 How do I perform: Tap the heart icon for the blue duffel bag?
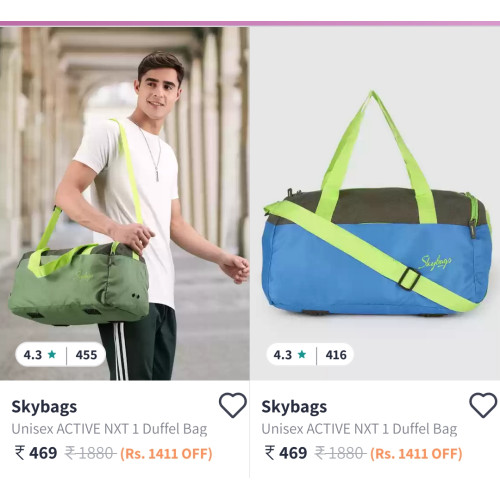click(x=483, y=405)
